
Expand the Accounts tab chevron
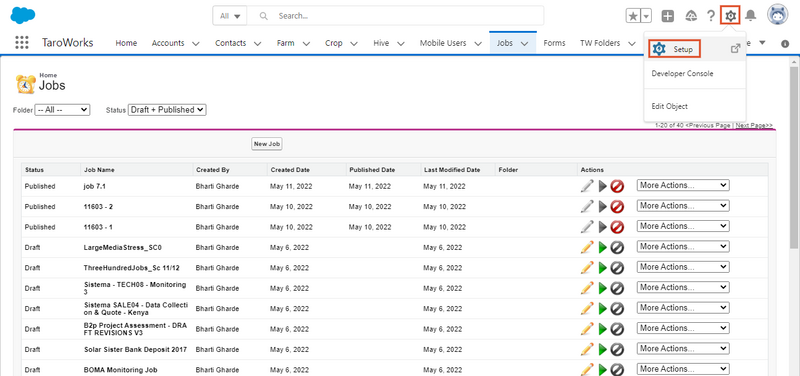pyautogui.click(x=196, y=44)
